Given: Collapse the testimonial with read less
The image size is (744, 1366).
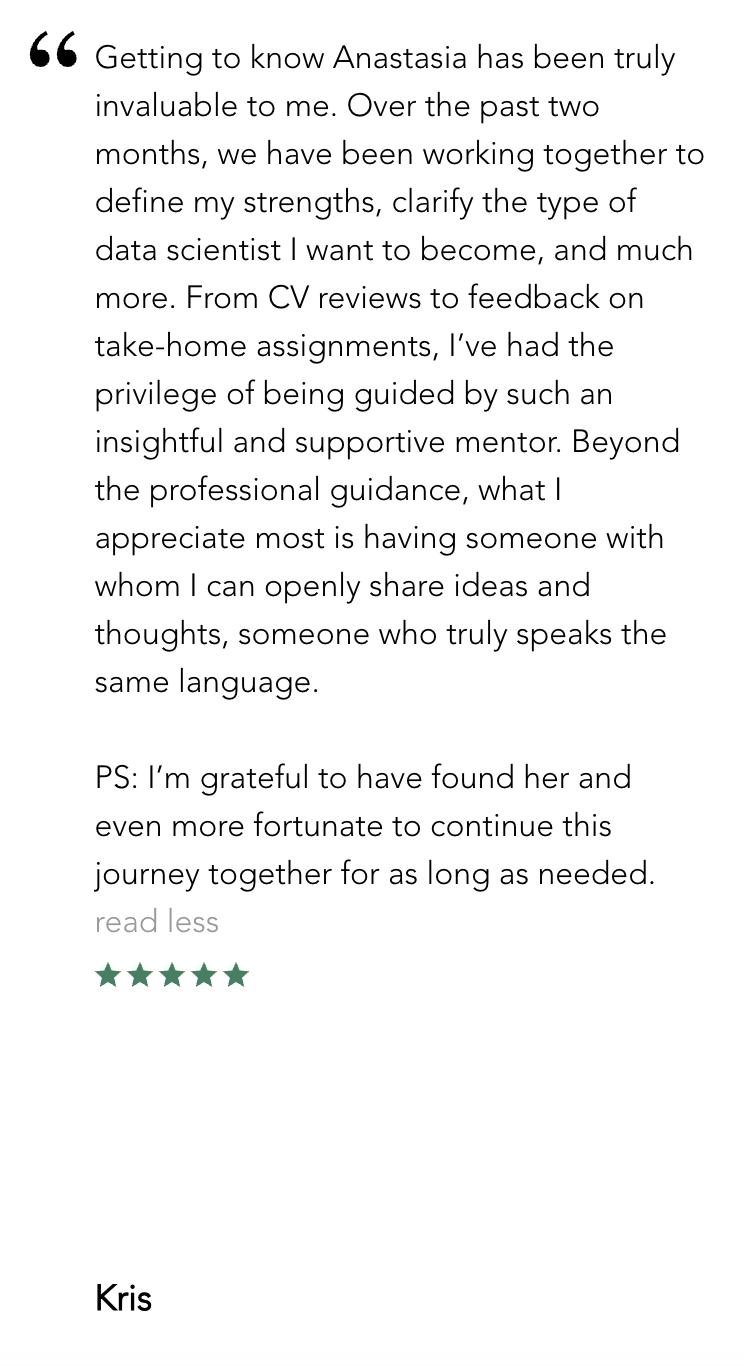Looking at the screenshot, I should [x=157, y=922].
